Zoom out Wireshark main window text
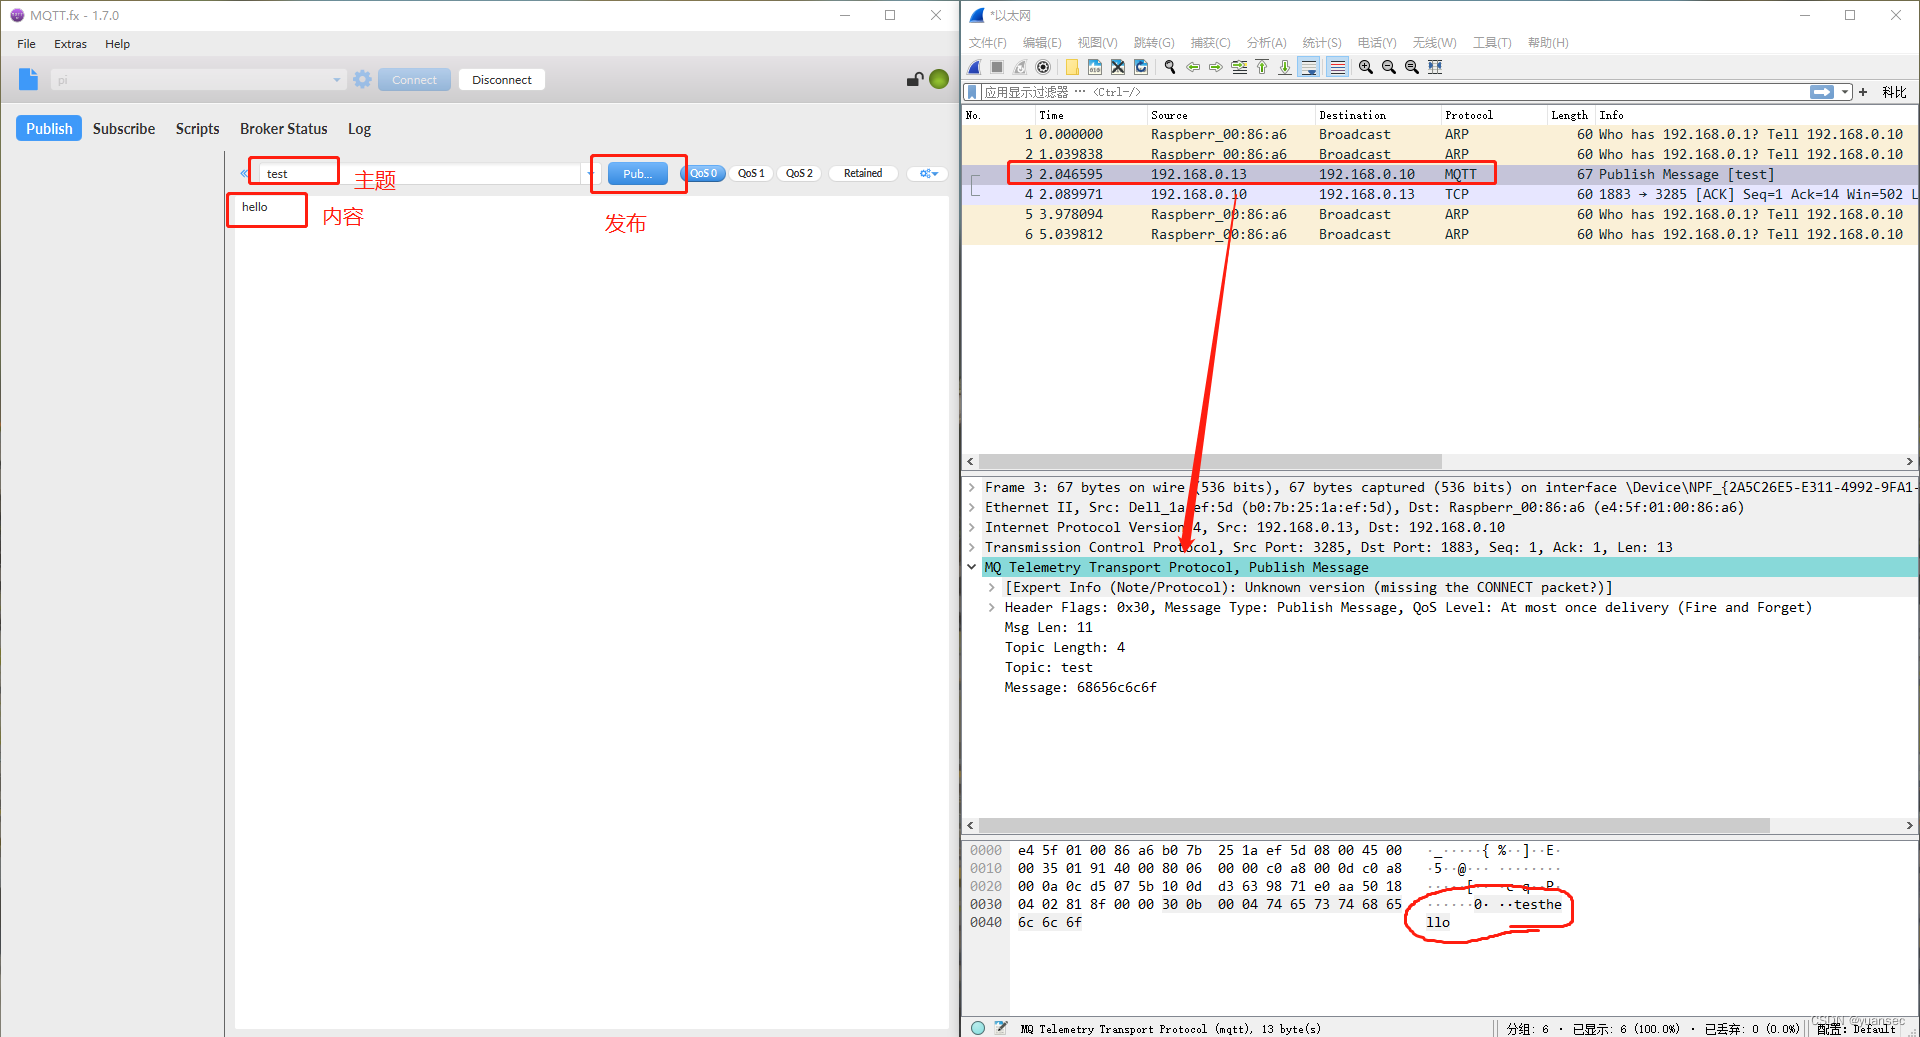This screenshot has height=1037, width=1920. point(1389,67)
